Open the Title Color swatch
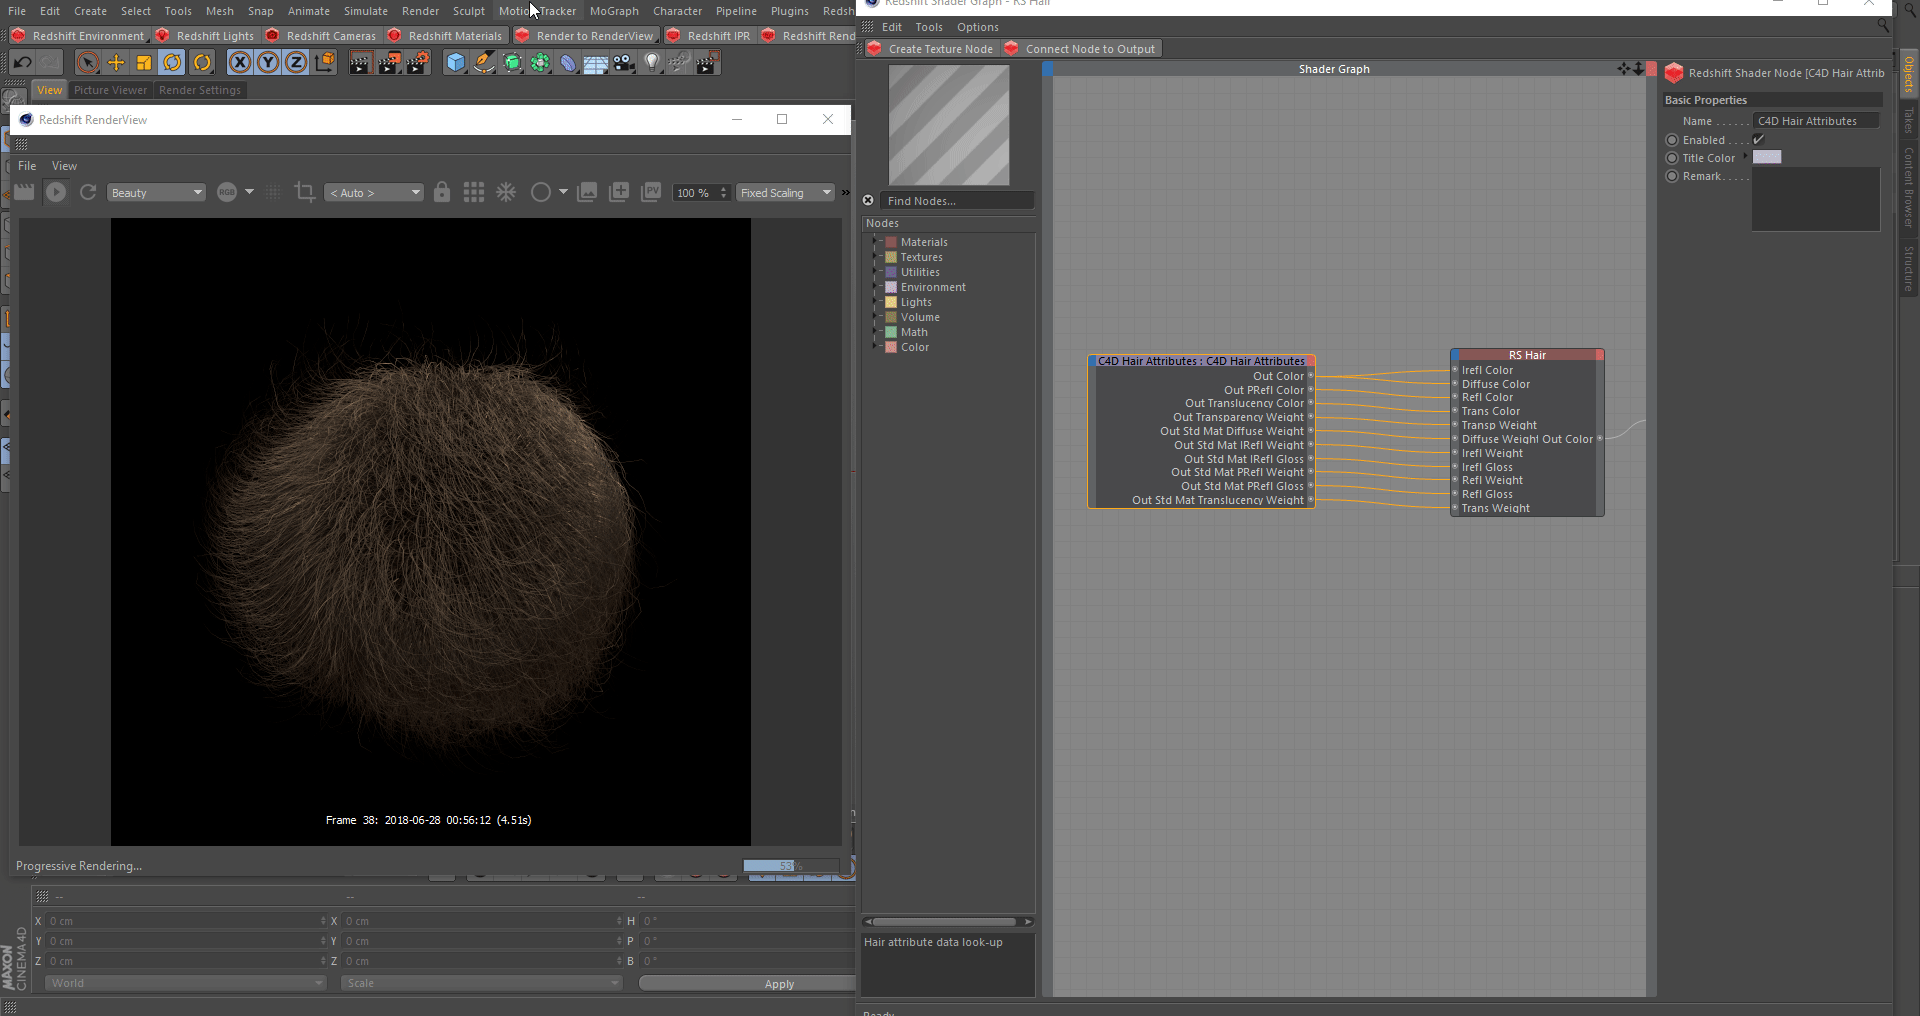This screenshot has height=1016, width=1920. pyautogui.click(x=1767, y=158)
